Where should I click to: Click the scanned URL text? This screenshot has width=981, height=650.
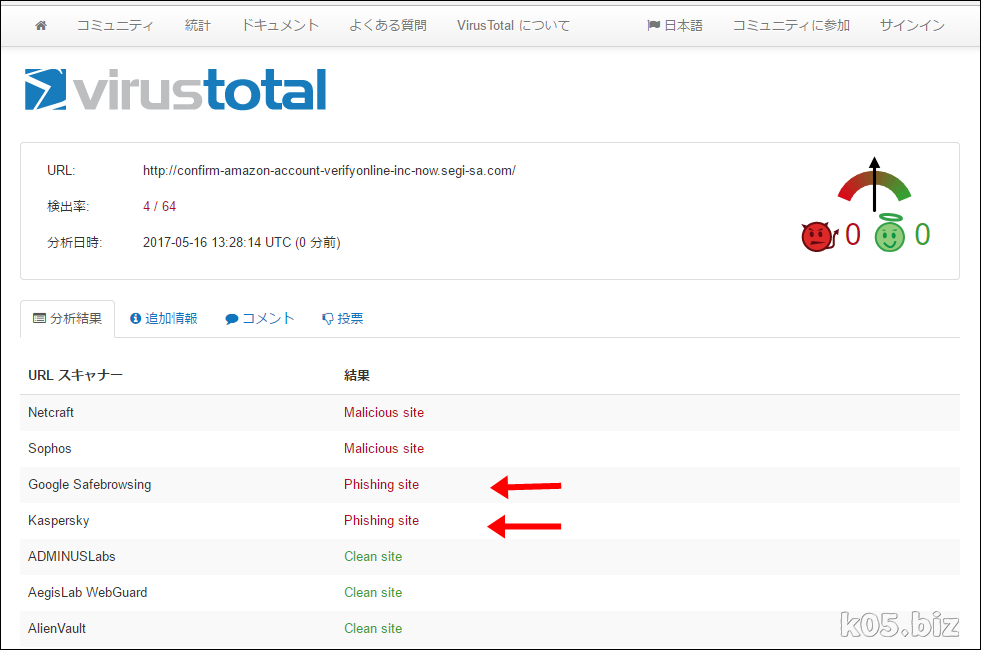point(329,171)
